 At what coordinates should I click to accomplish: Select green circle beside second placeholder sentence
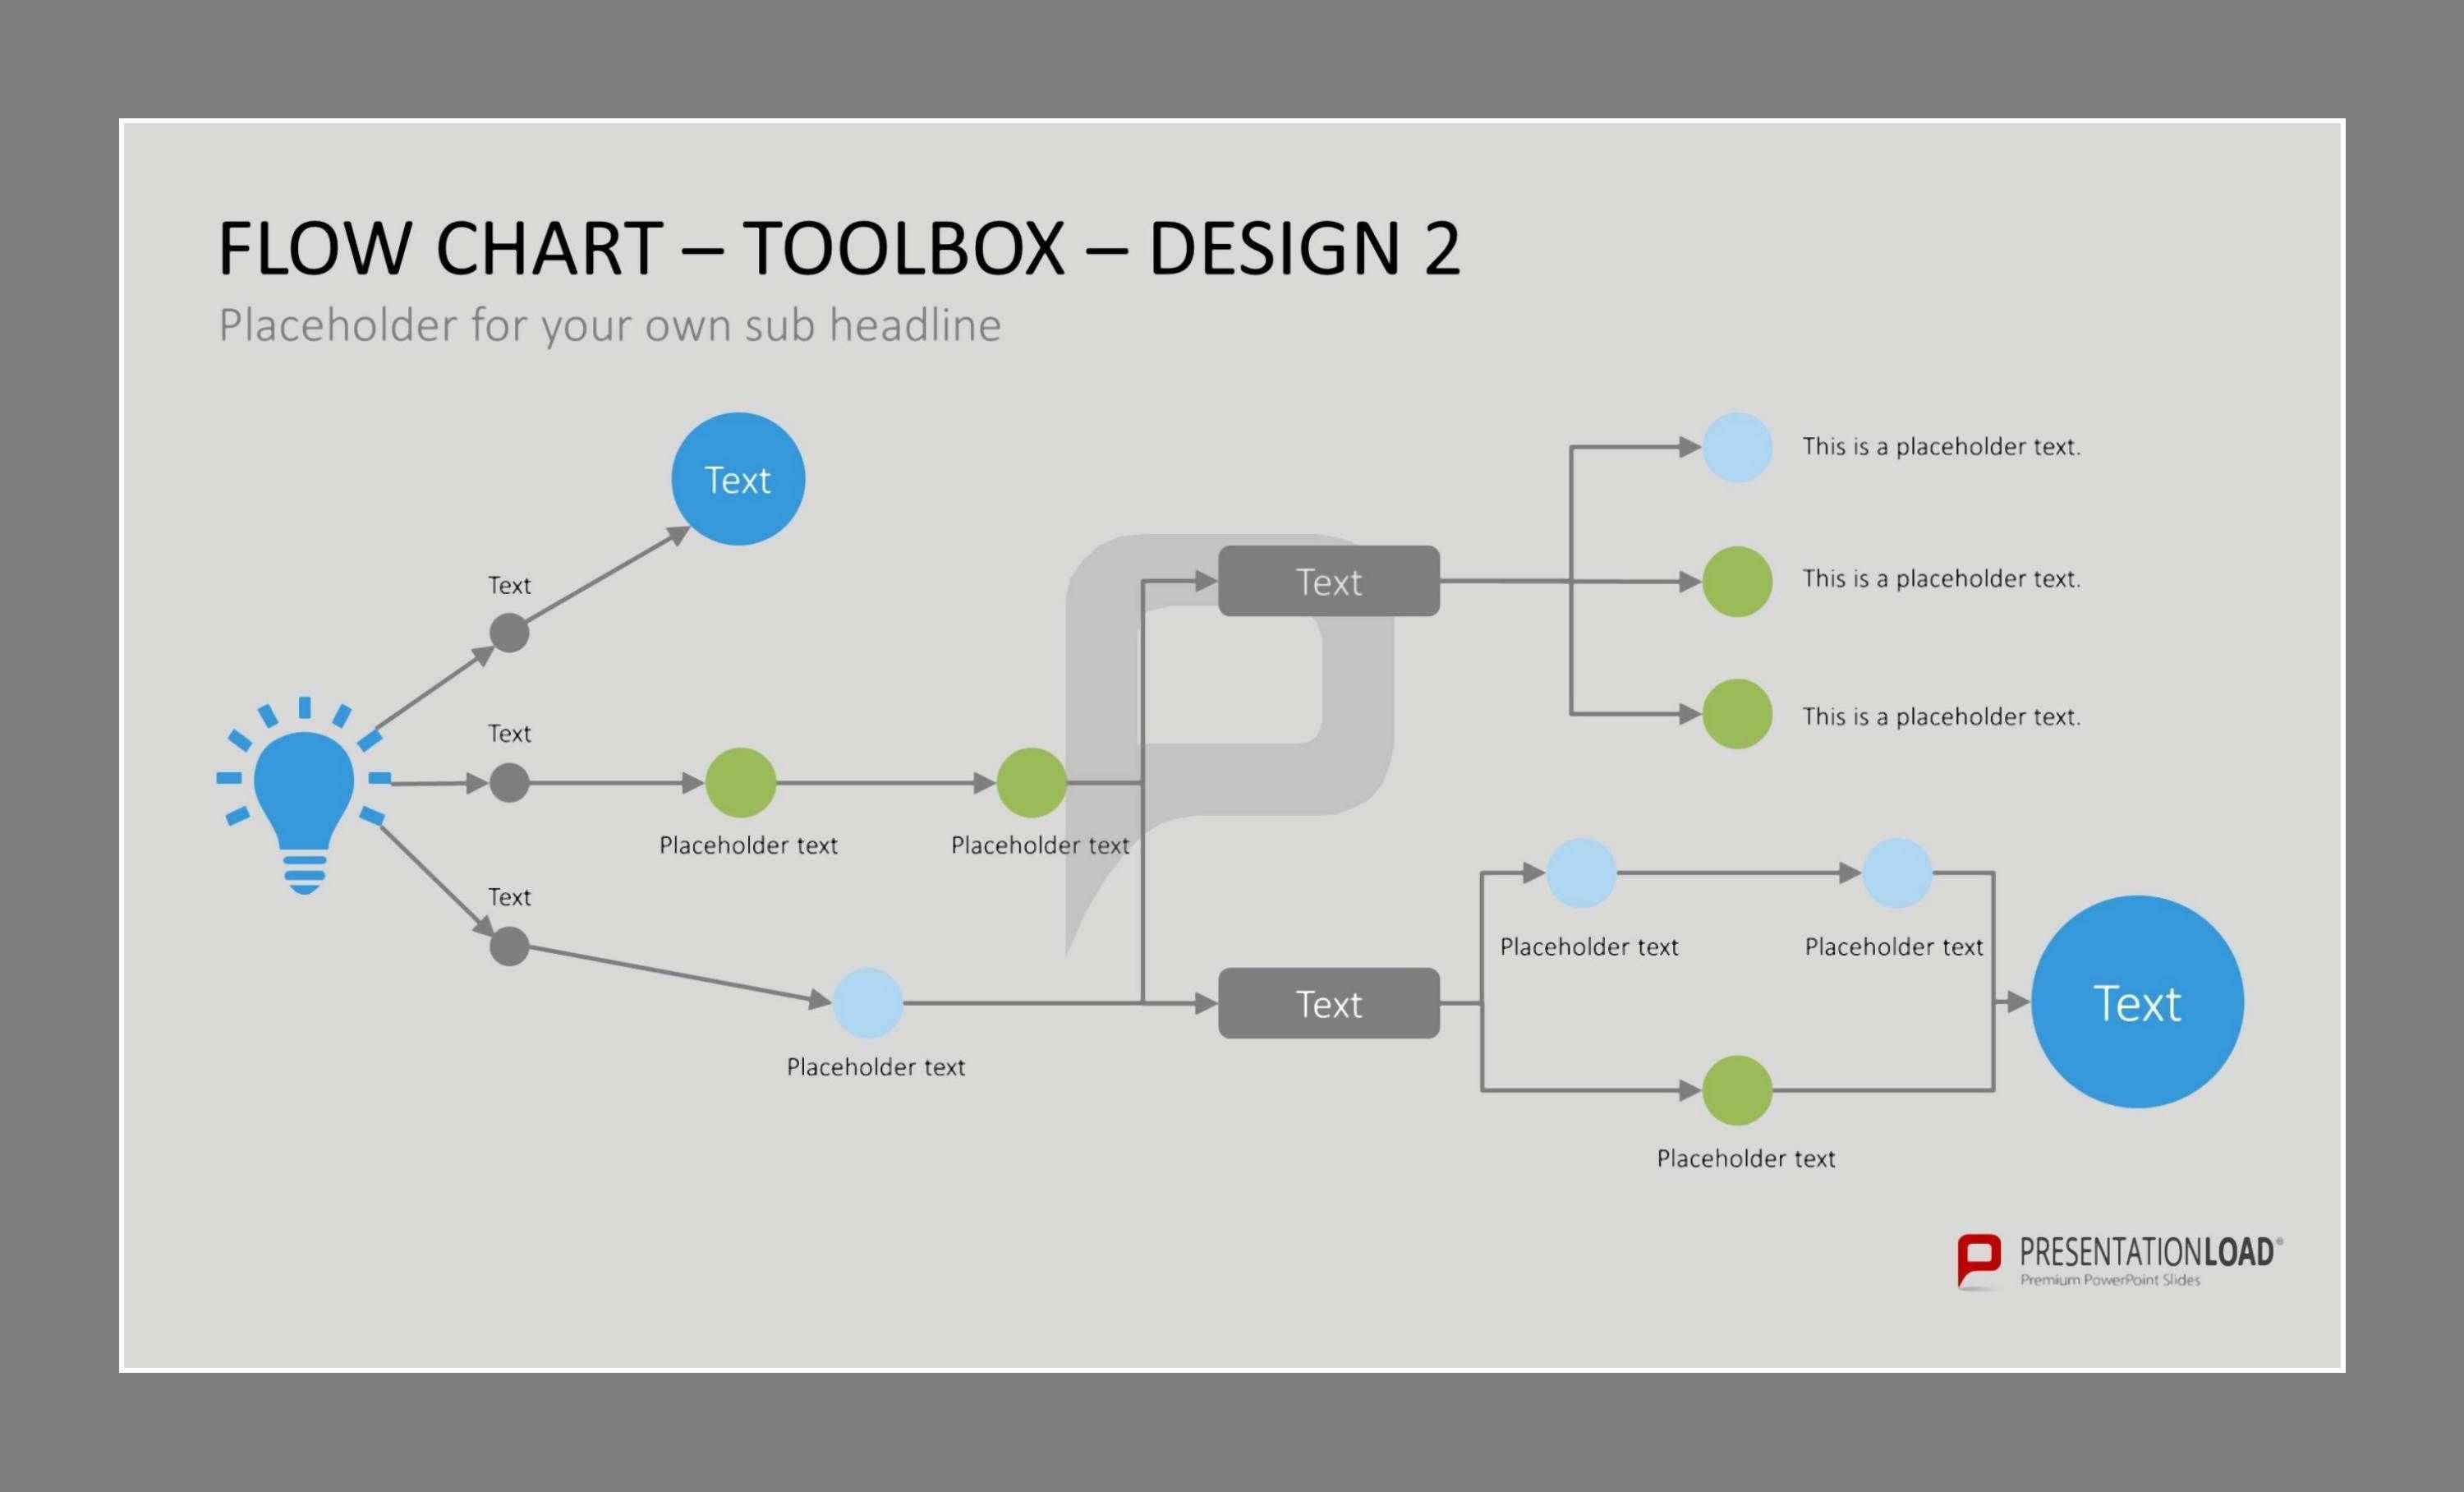tap(1737, 581)
